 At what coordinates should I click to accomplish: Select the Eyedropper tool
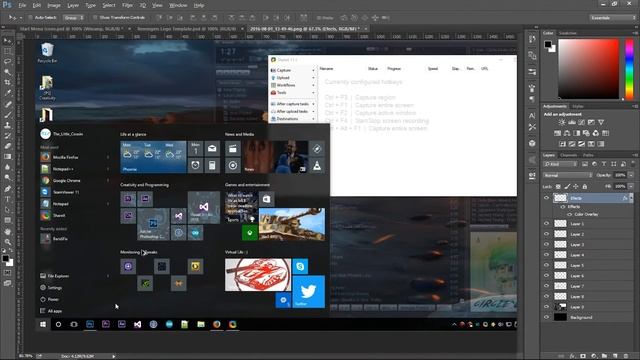click(x=7, y=93)
